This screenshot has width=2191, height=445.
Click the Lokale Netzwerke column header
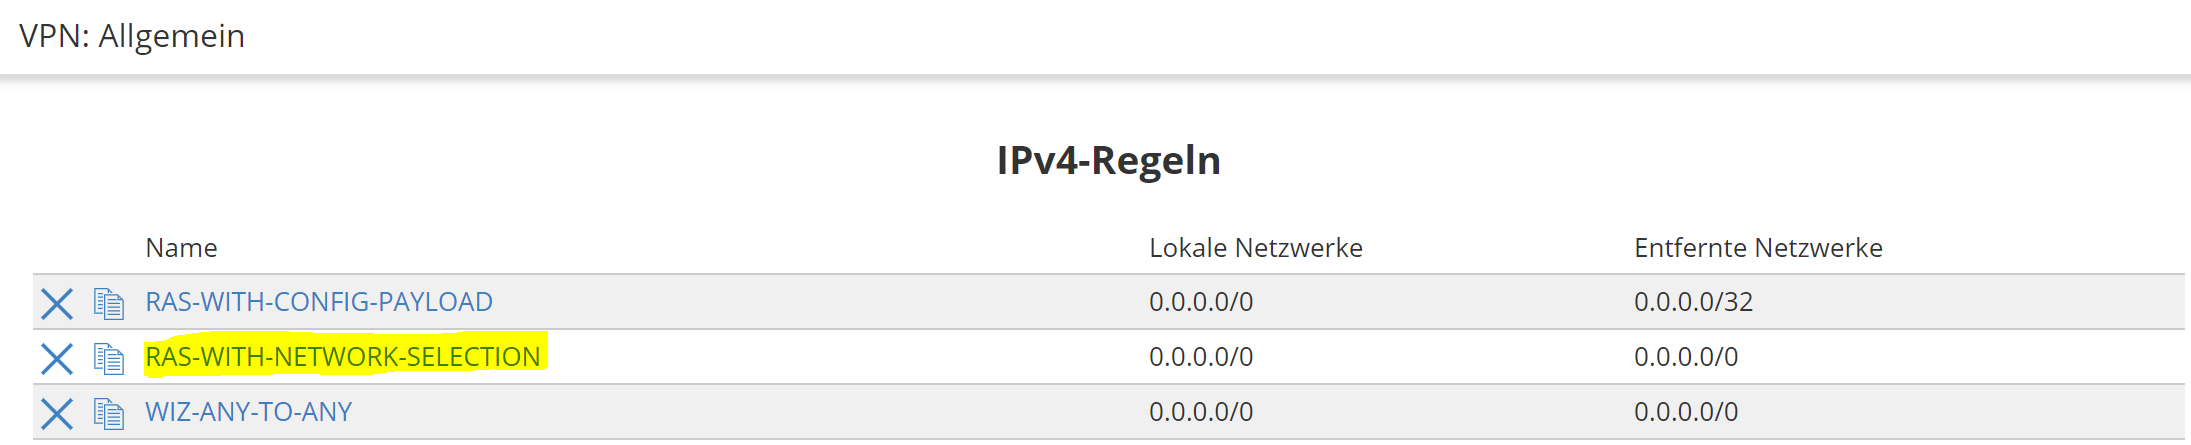click(1255, 248)
